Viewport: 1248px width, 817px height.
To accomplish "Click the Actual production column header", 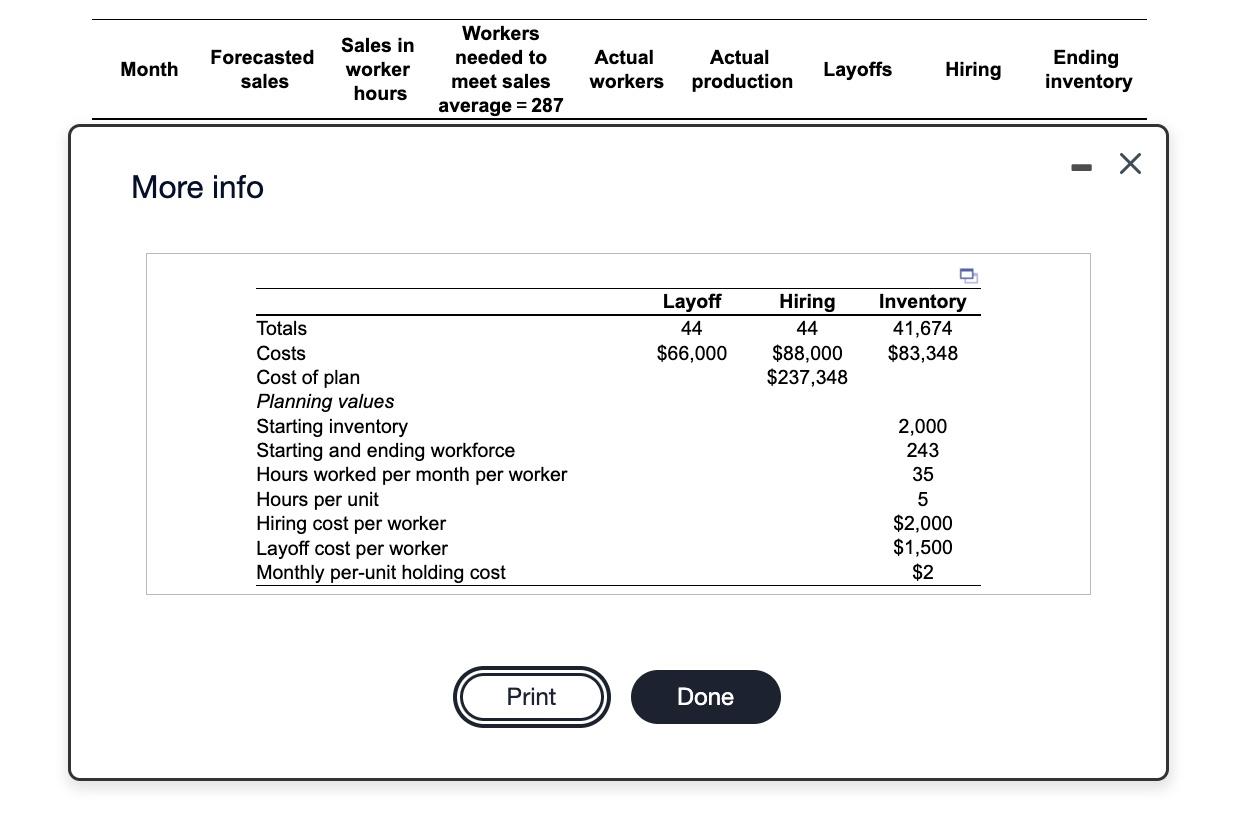I will [x=741, y=69].
